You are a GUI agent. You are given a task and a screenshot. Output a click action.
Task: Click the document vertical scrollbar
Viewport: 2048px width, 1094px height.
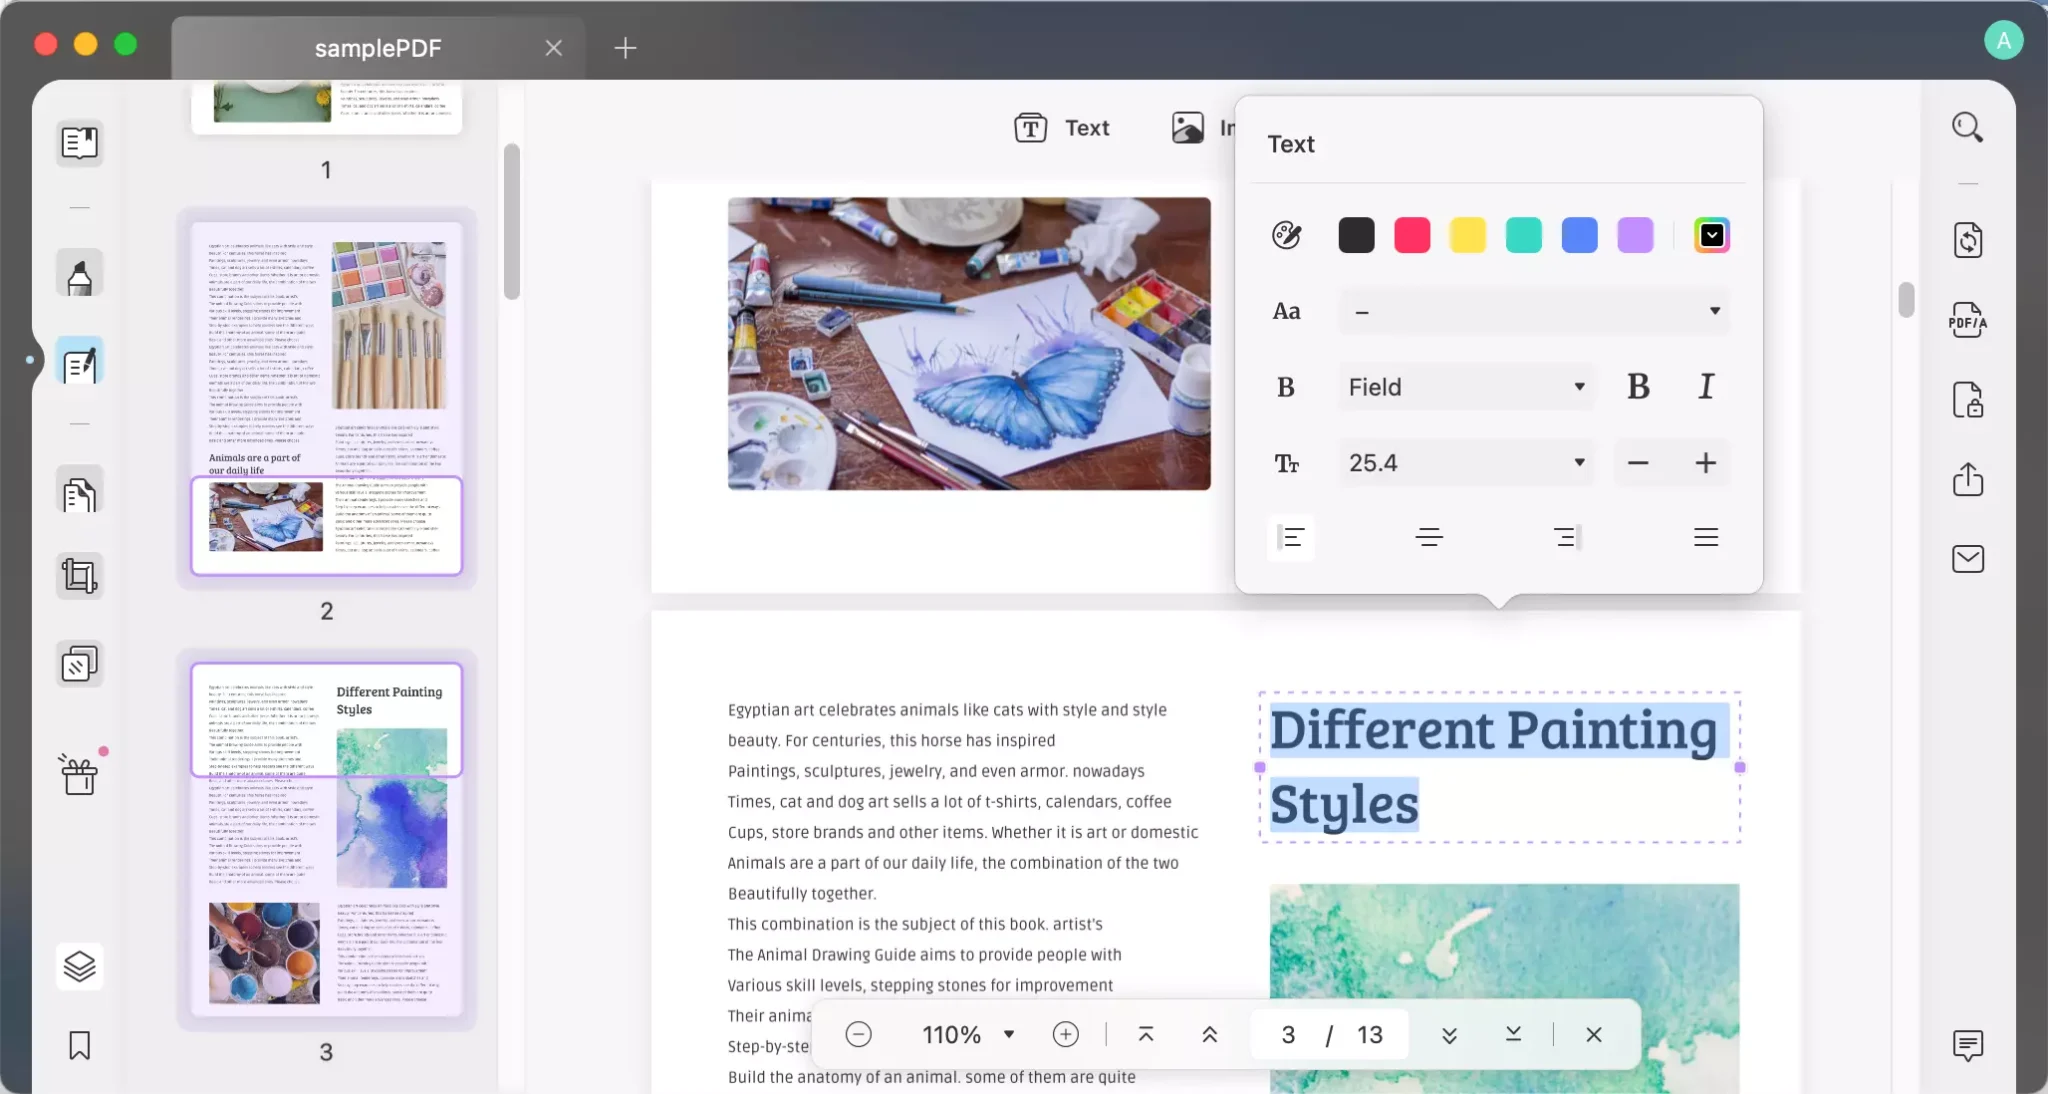(x=1906, y=300)
